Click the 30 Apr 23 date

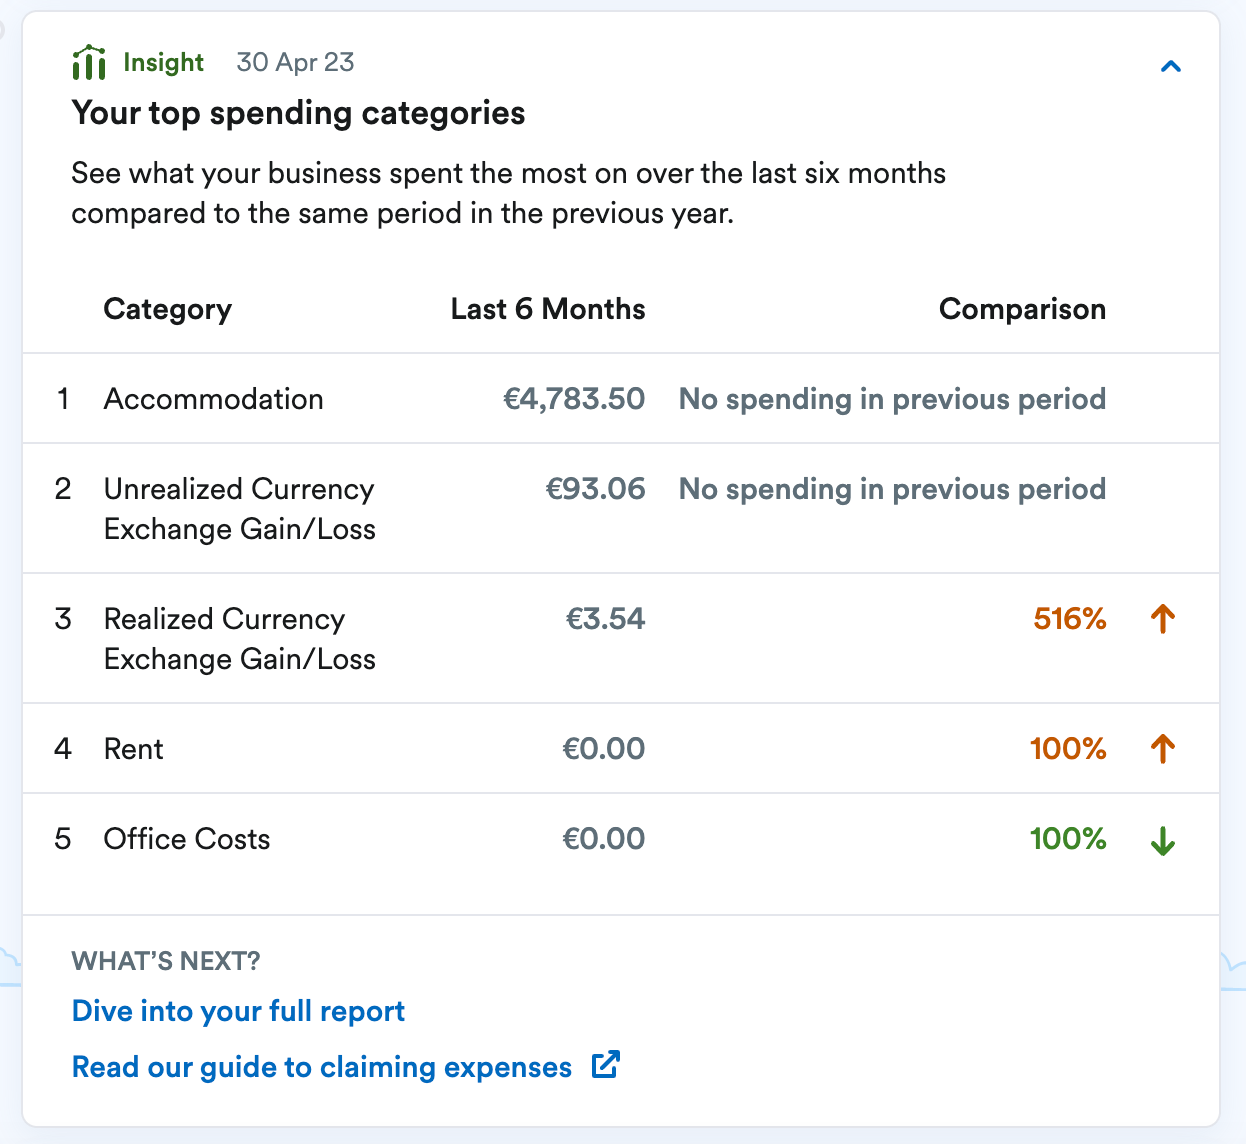tap(295, 62)
